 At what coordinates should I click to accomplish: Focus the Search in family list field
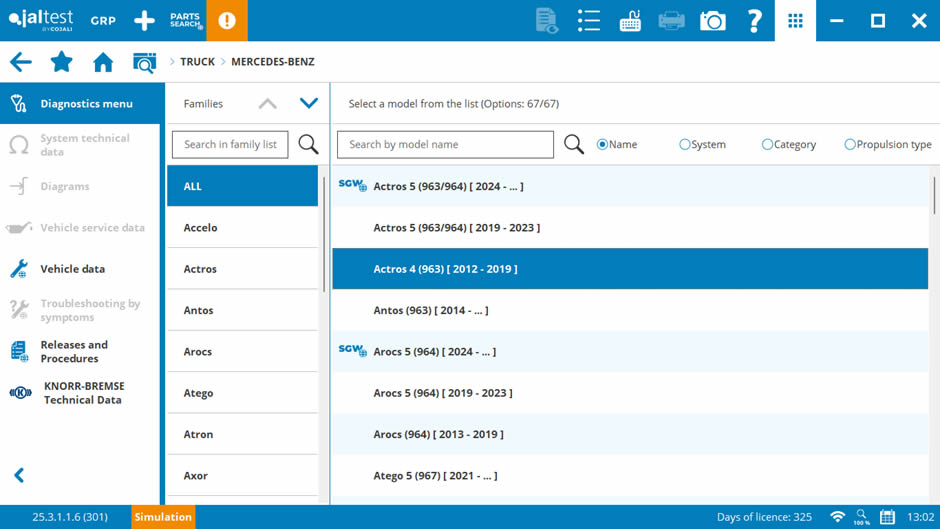(230, 145)
